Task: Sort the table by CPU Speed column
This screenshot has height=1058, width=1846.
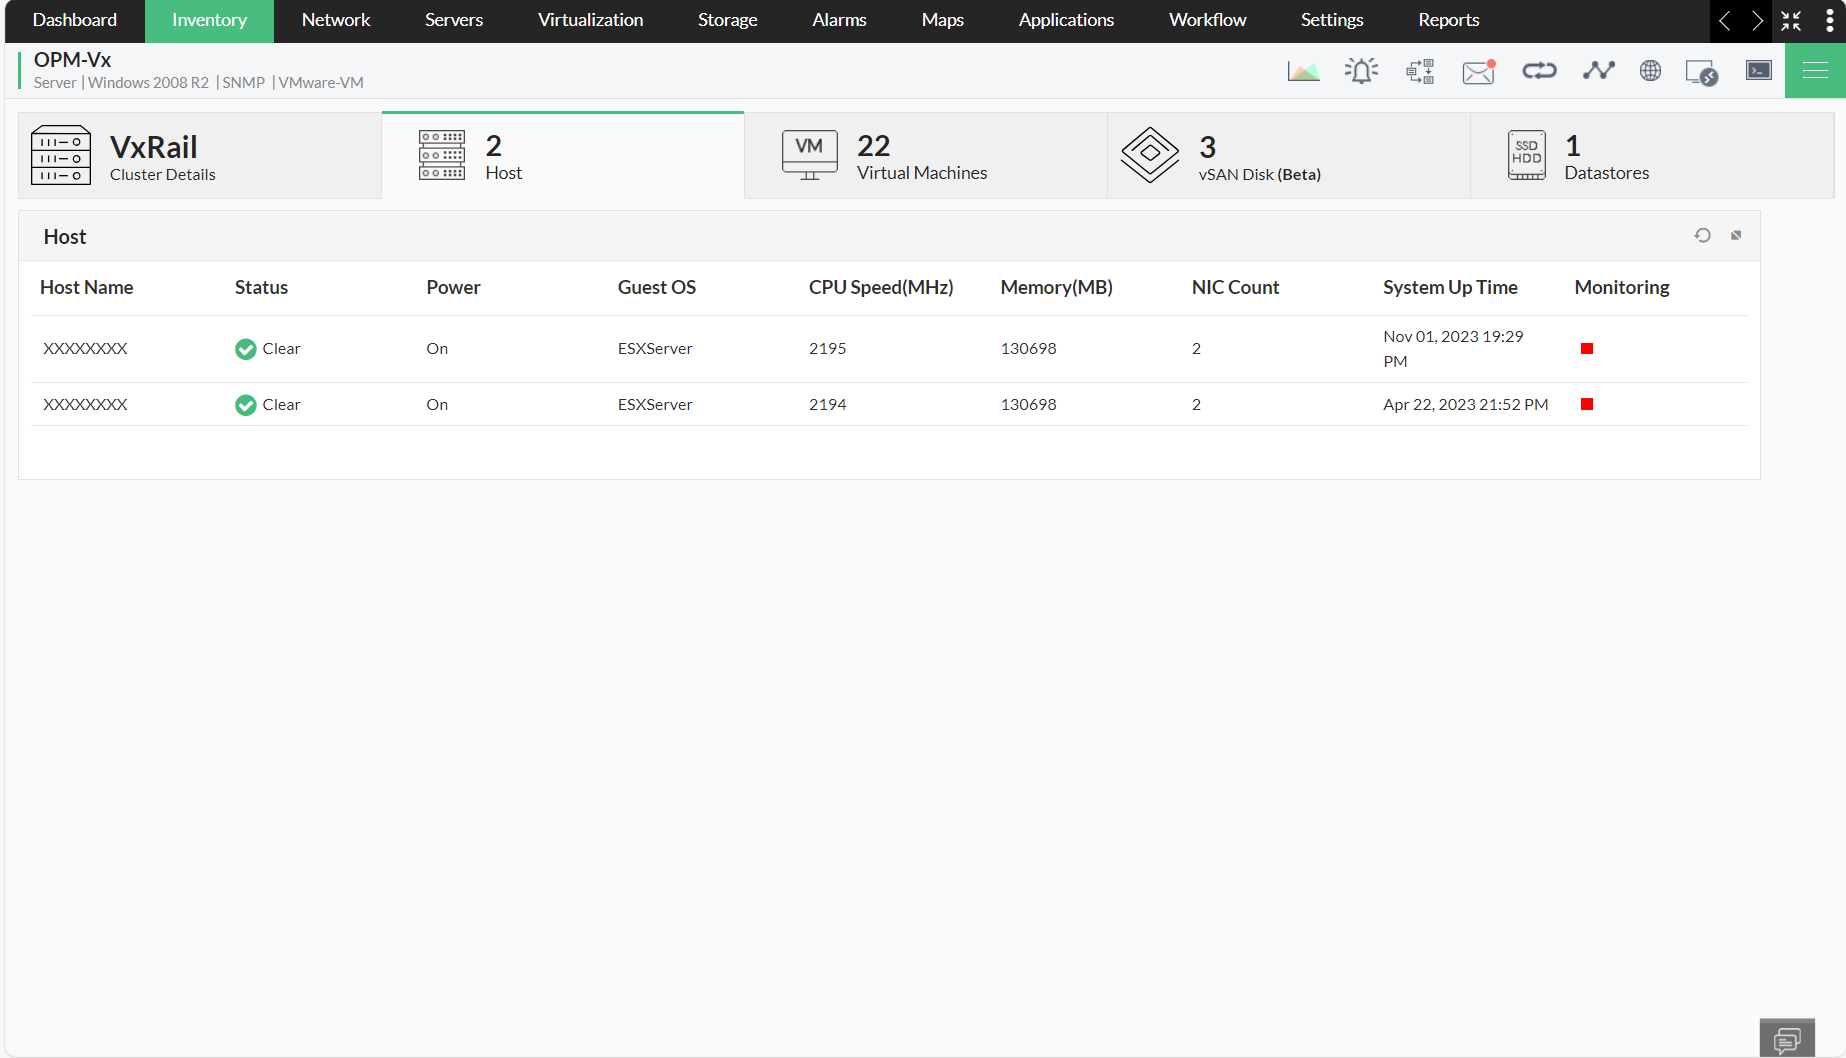Action: coord(880,287)
